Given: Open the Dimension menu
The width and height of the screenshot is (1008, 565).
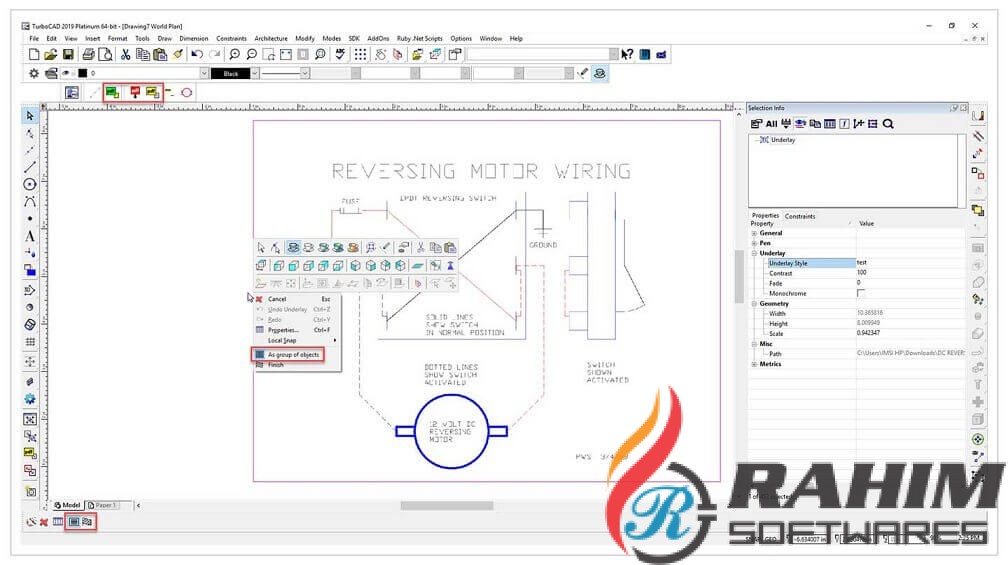Looking at the screenshot, I should (194, 39).
